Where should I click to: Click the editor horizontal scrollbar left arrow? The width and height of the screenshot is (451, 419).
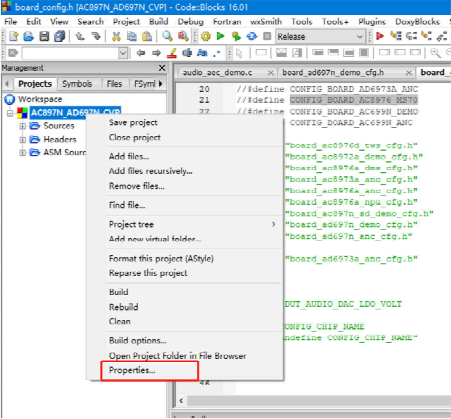[181, 400]
